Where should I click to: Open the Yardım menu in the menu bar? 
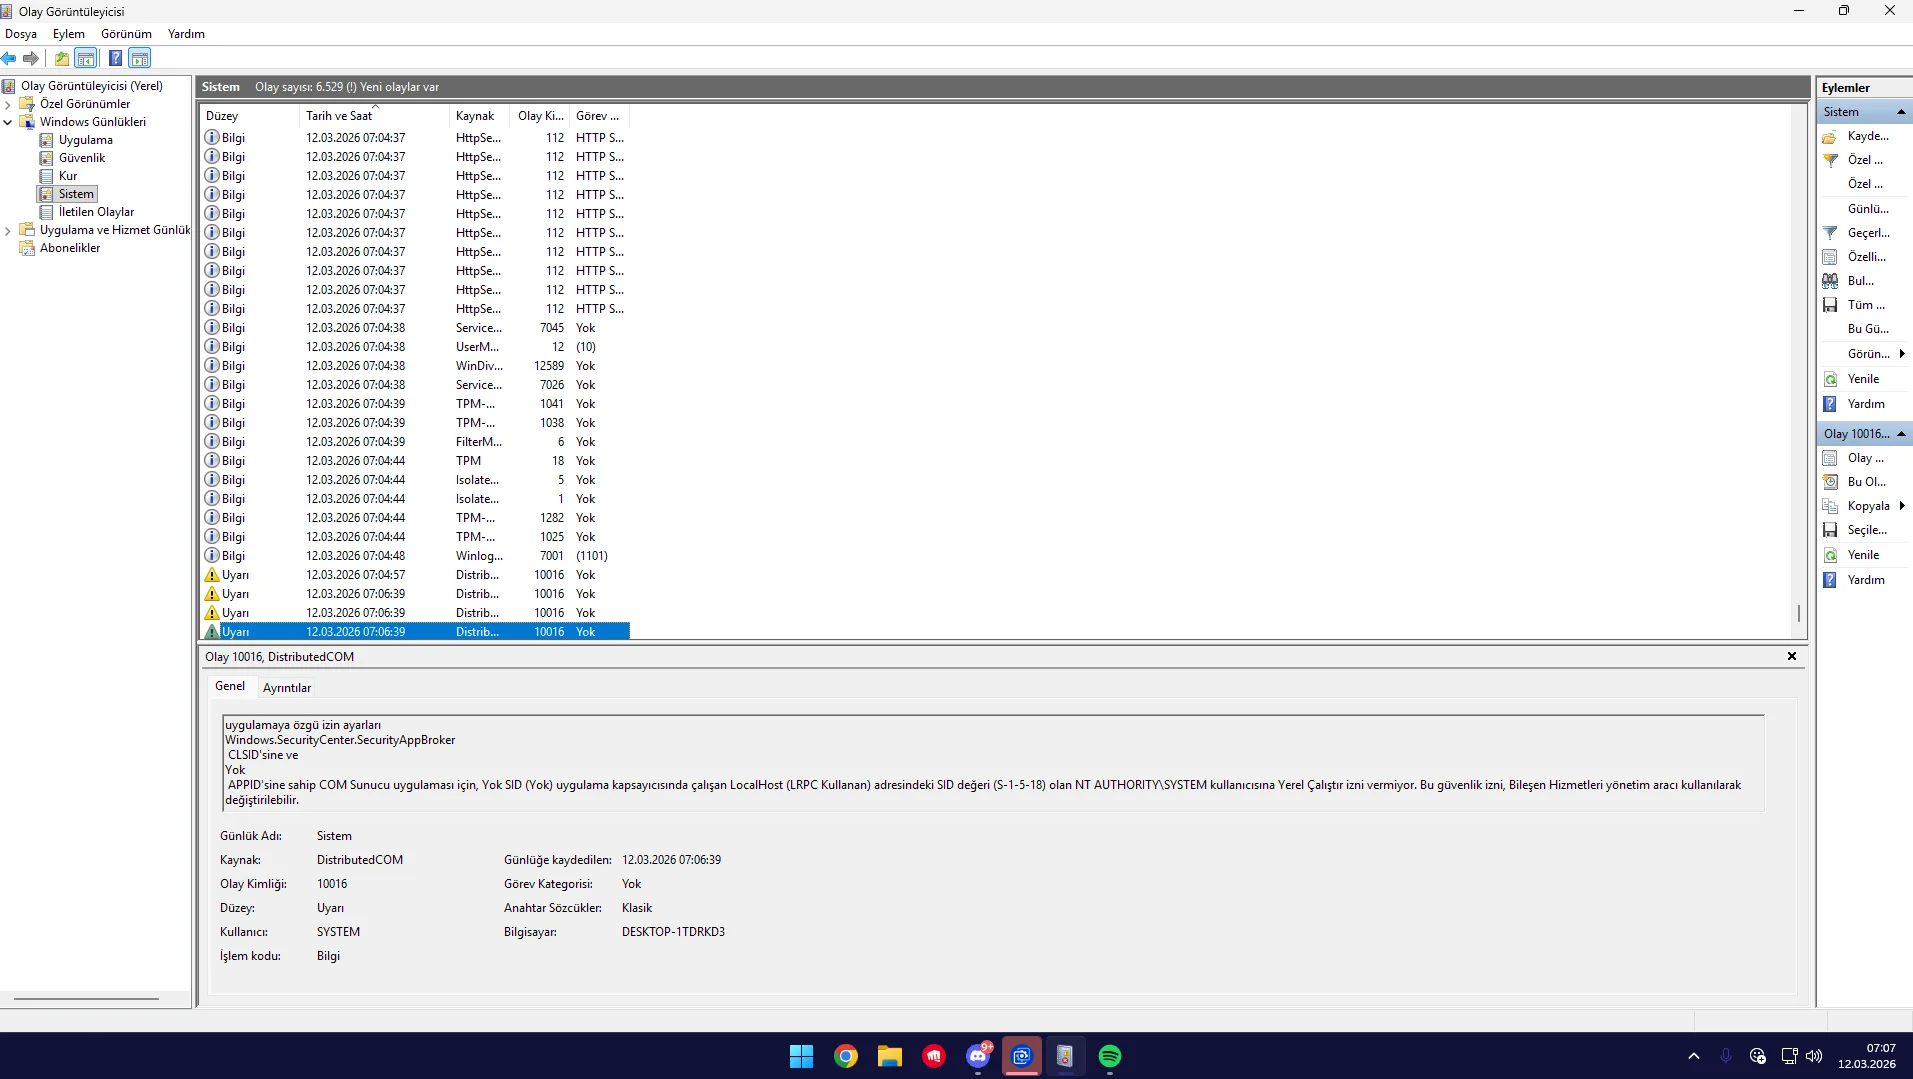186,34
